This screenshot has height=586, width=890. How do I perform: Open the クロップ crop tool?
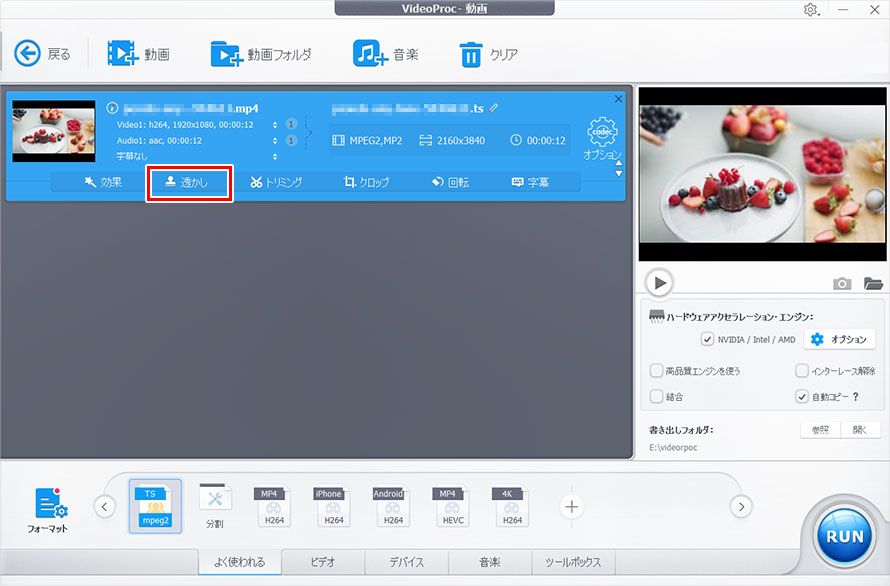pos(366,182)
